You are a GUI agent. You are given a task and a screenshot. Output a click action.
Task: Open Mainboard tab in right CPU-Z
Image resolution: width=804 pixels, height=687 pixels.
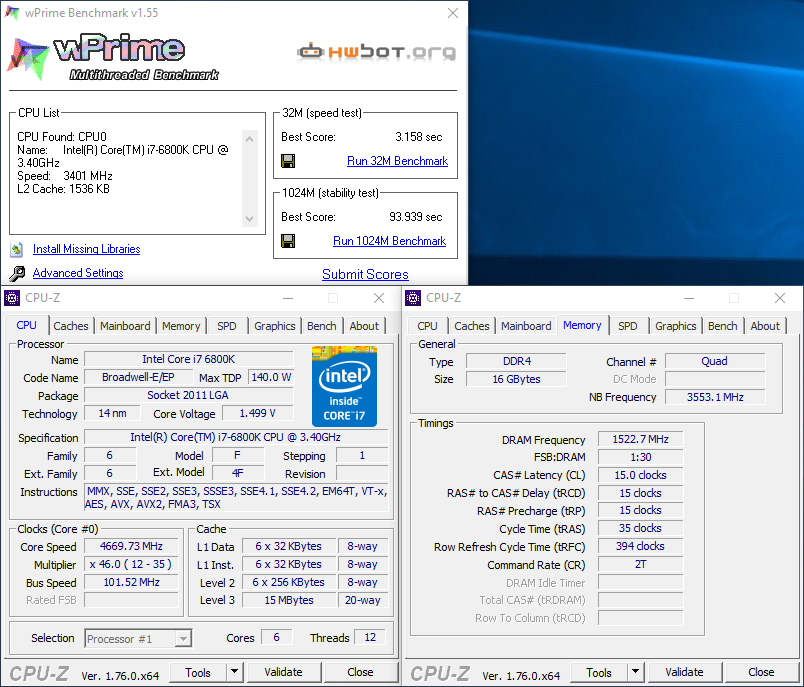tap(526, 326)
